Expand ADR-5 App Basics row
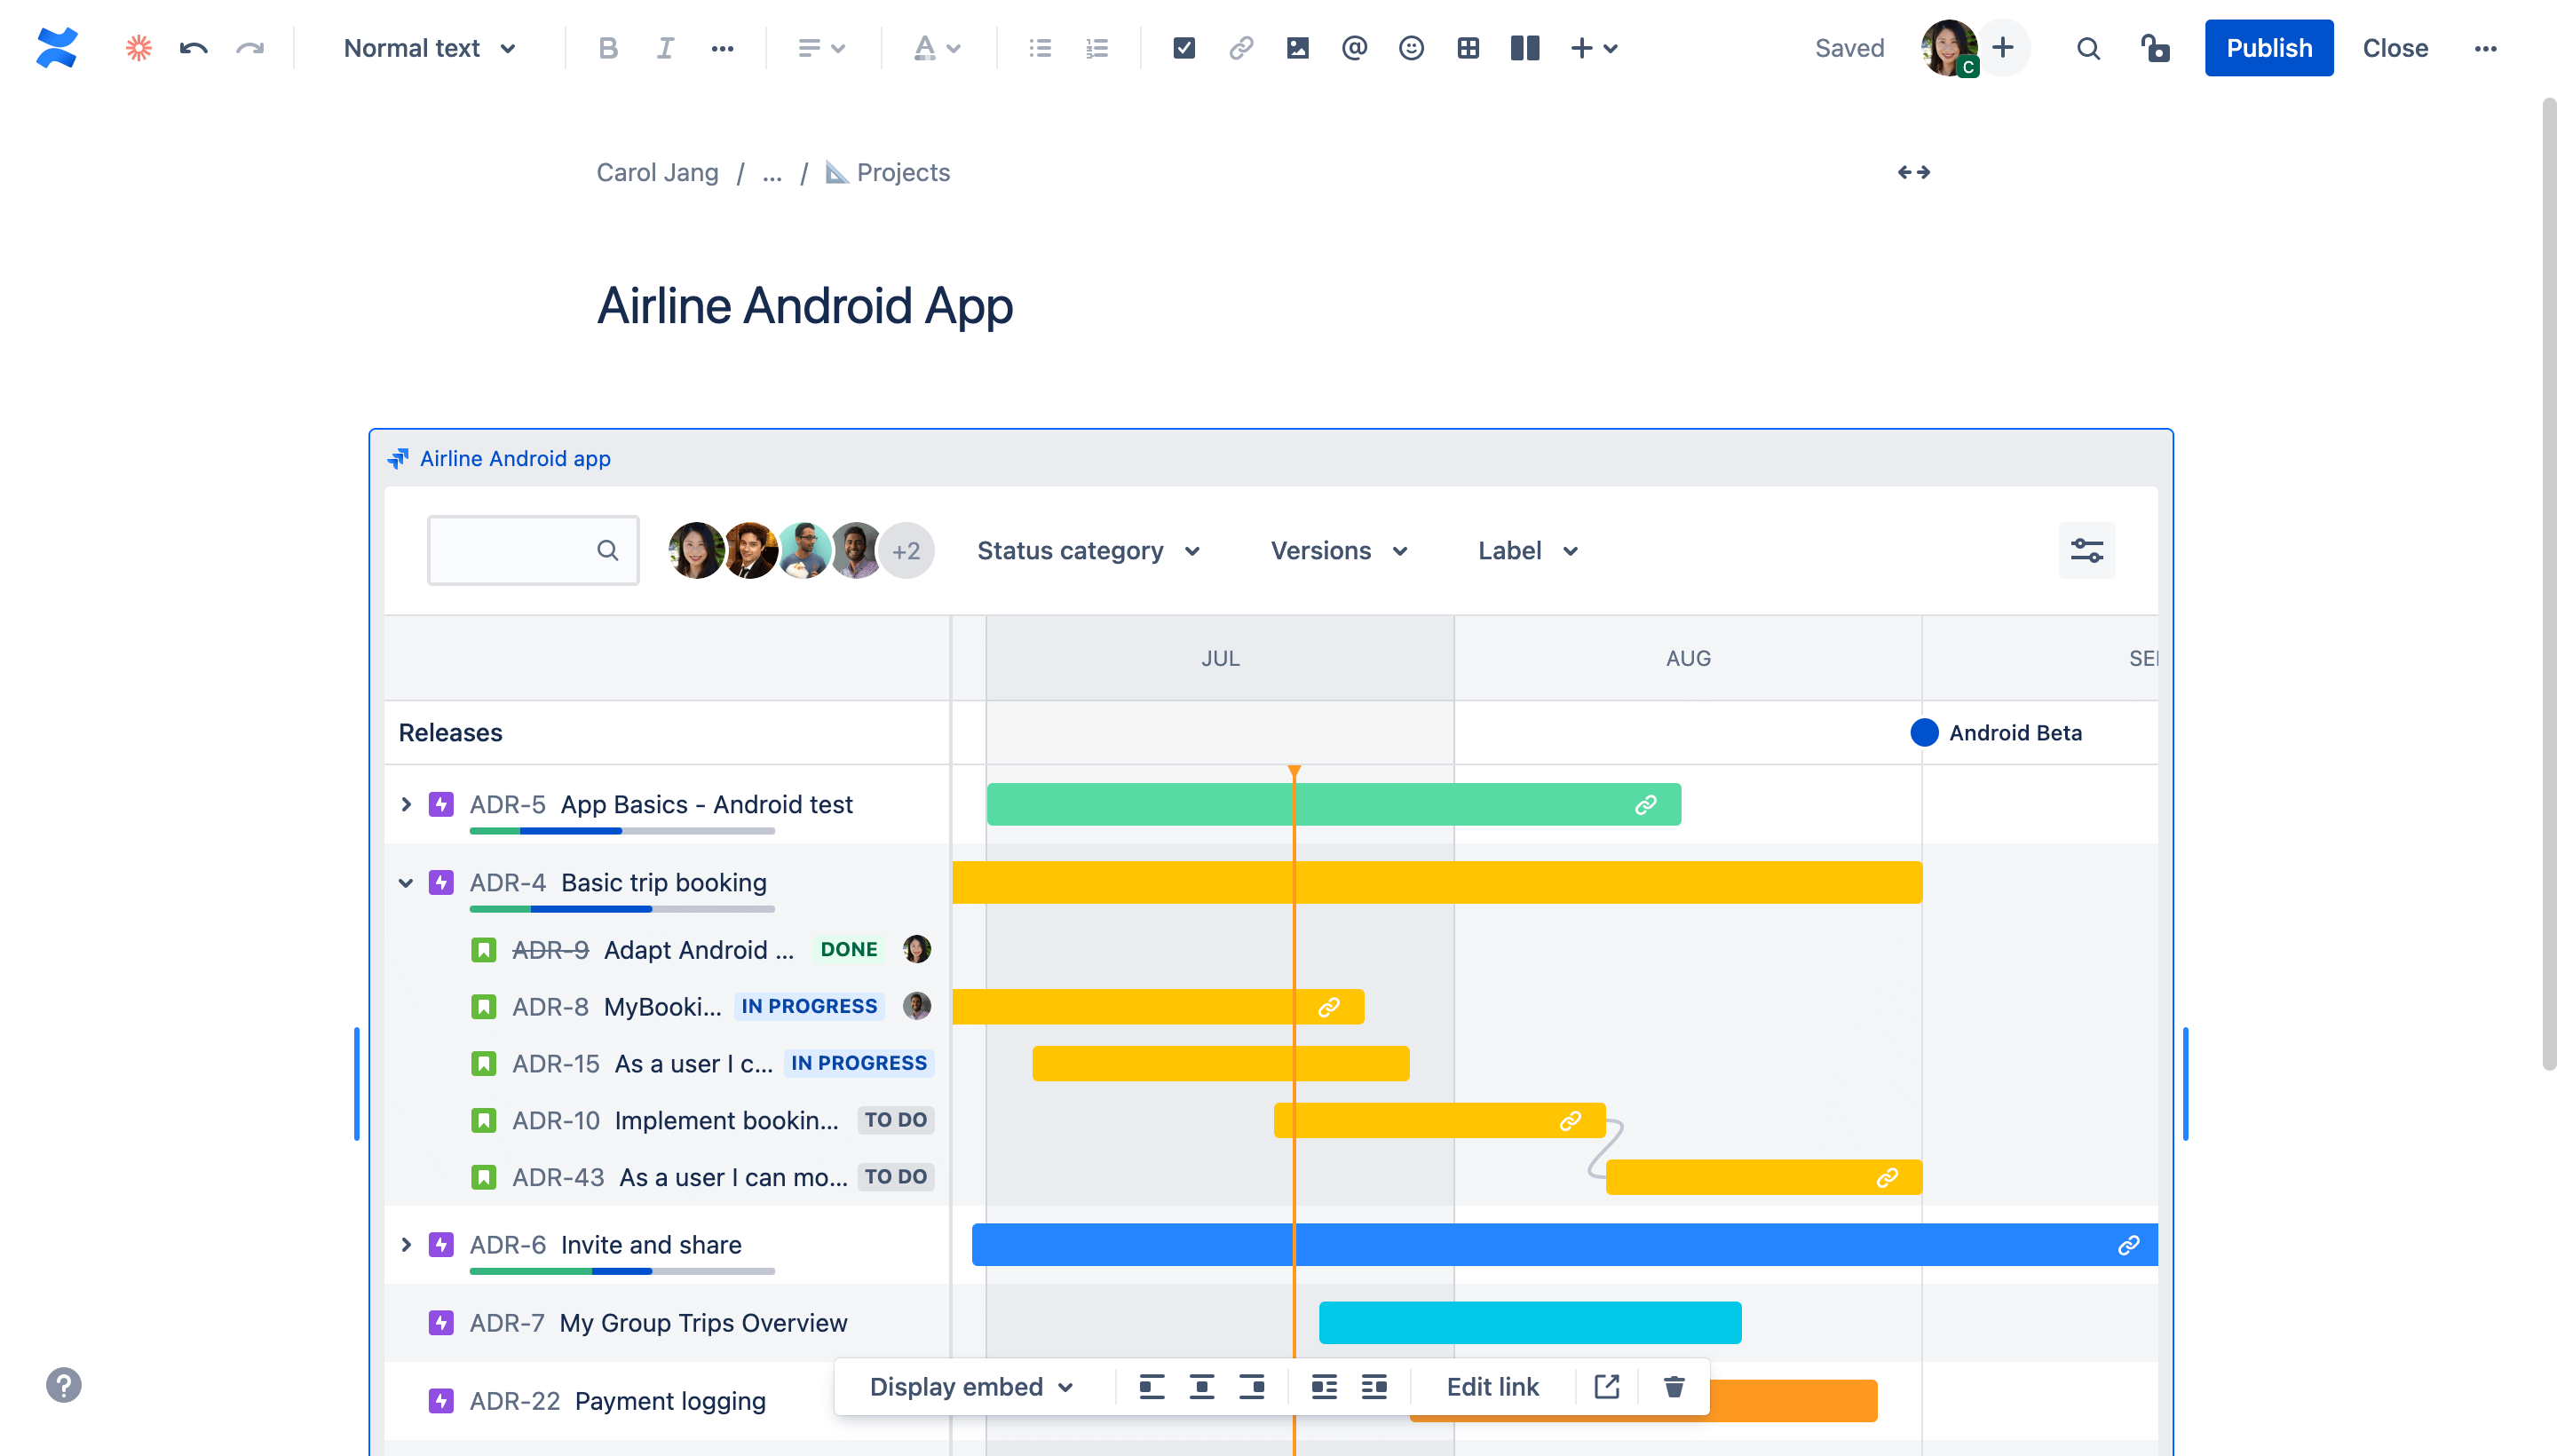Screen dimensions: 2557x1456 coord(408,804)
